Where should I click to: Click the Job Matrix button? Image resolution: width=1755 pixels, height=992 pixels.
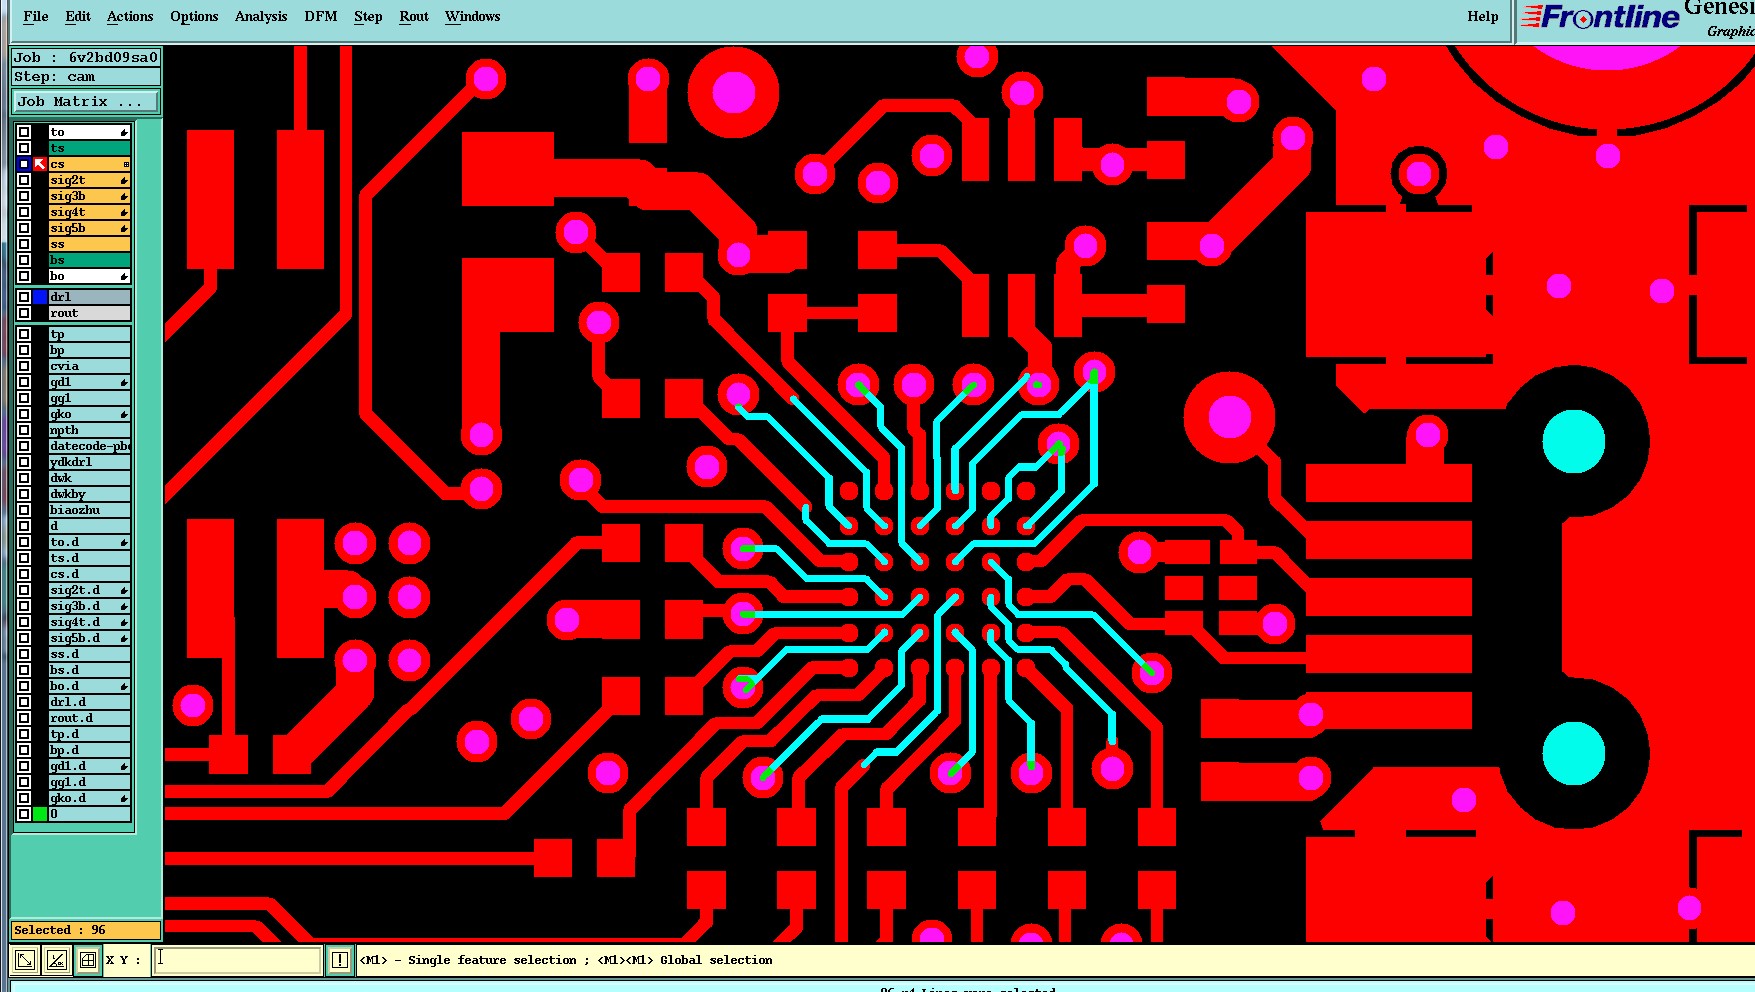[86, 102]
